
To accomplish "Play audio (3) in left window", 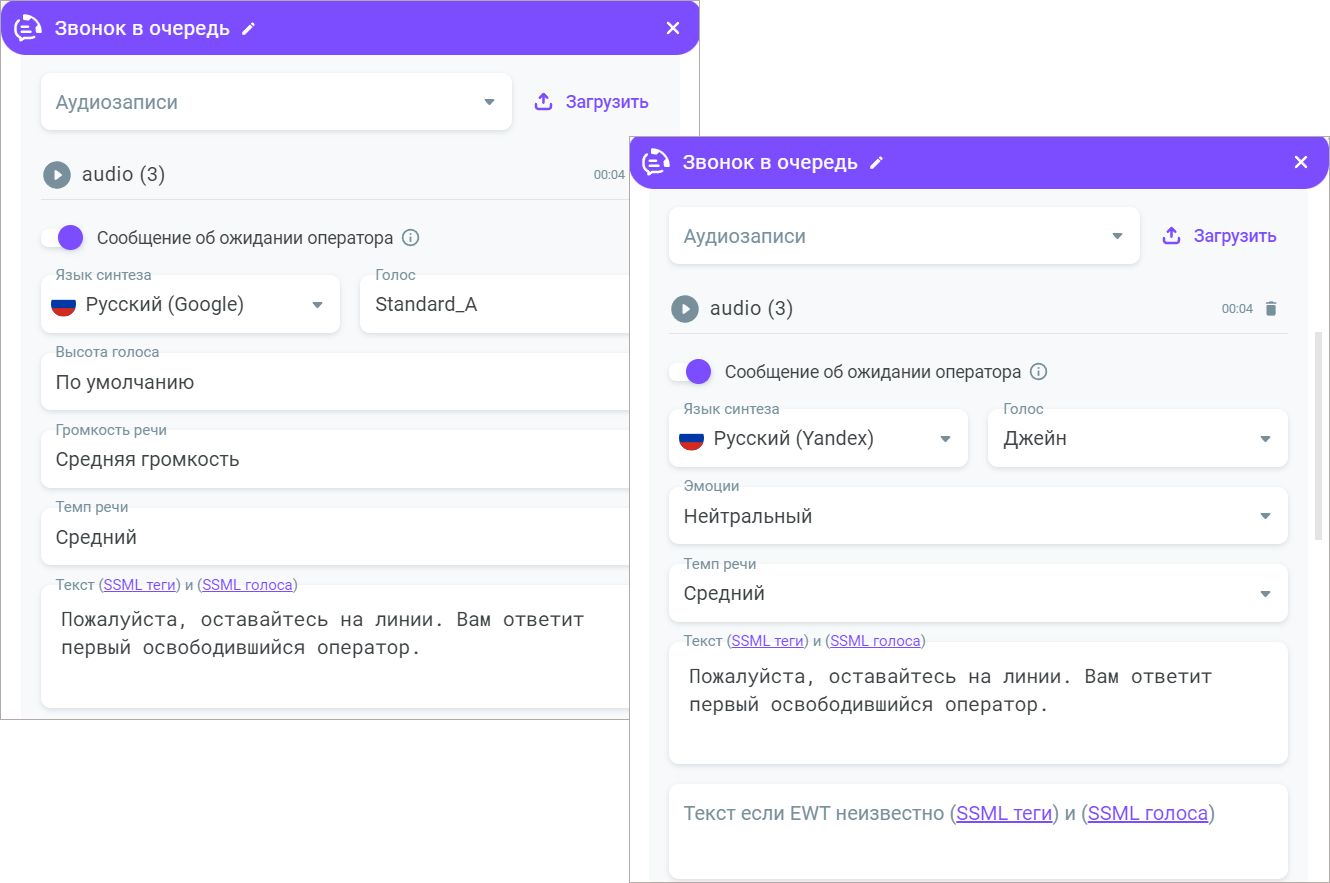I will [x=57, y=175].
